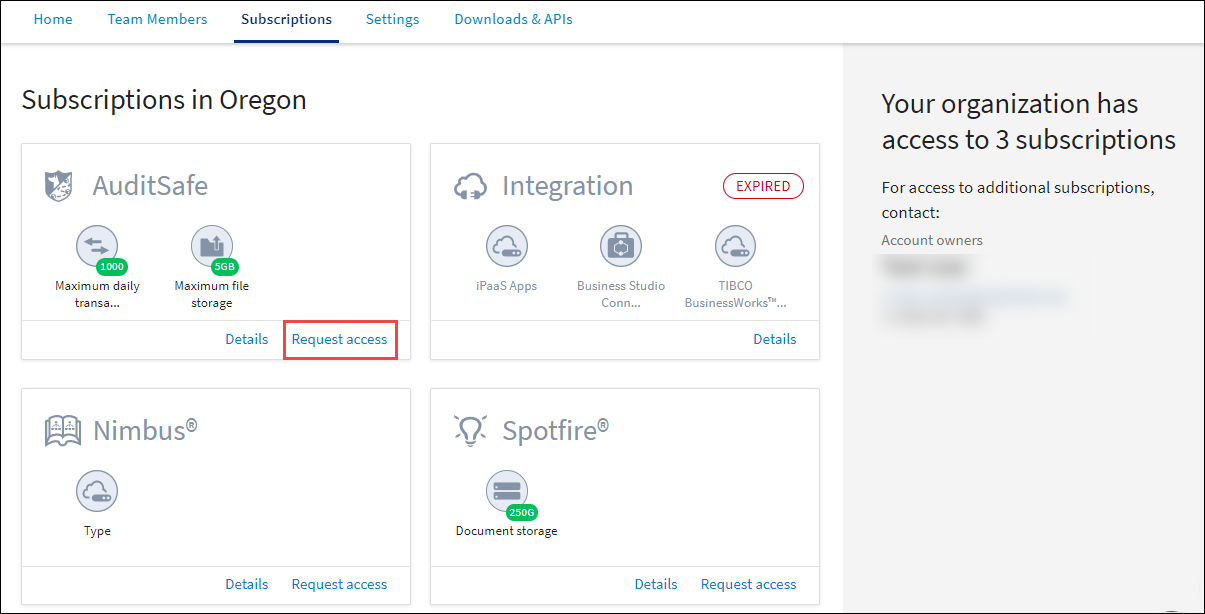Click the Nimbus Type icon
The image size is (1205, 614).
click(x=97, y=491)
